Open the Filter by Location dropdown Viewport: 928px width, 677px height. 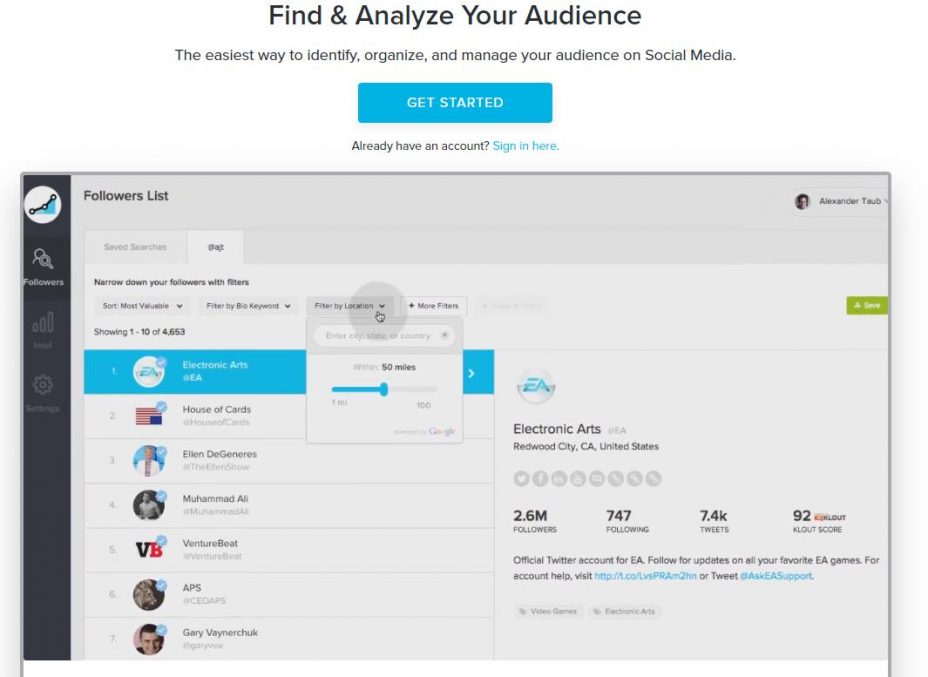tap(349, 306)
